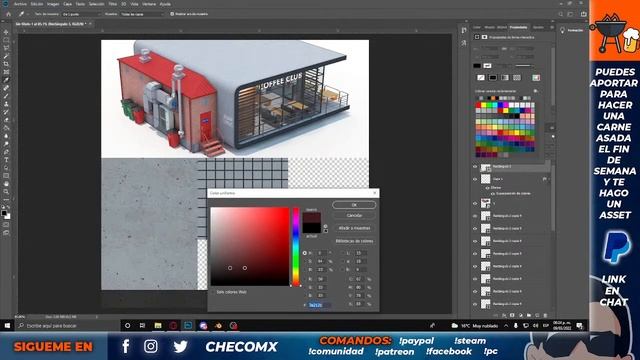Choose the solid color fill type icon
Viewport: 640px width, 360px height.
493,78
